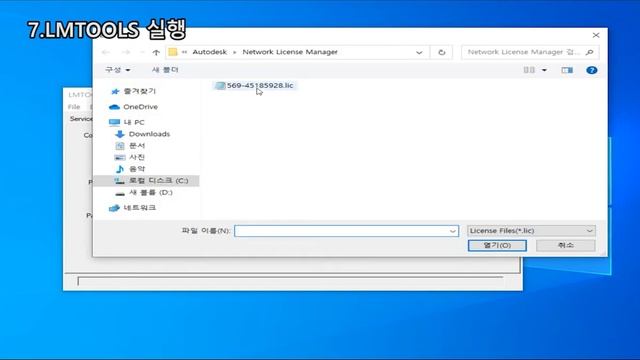Click Network License Manager in address bar

[290, 52]
